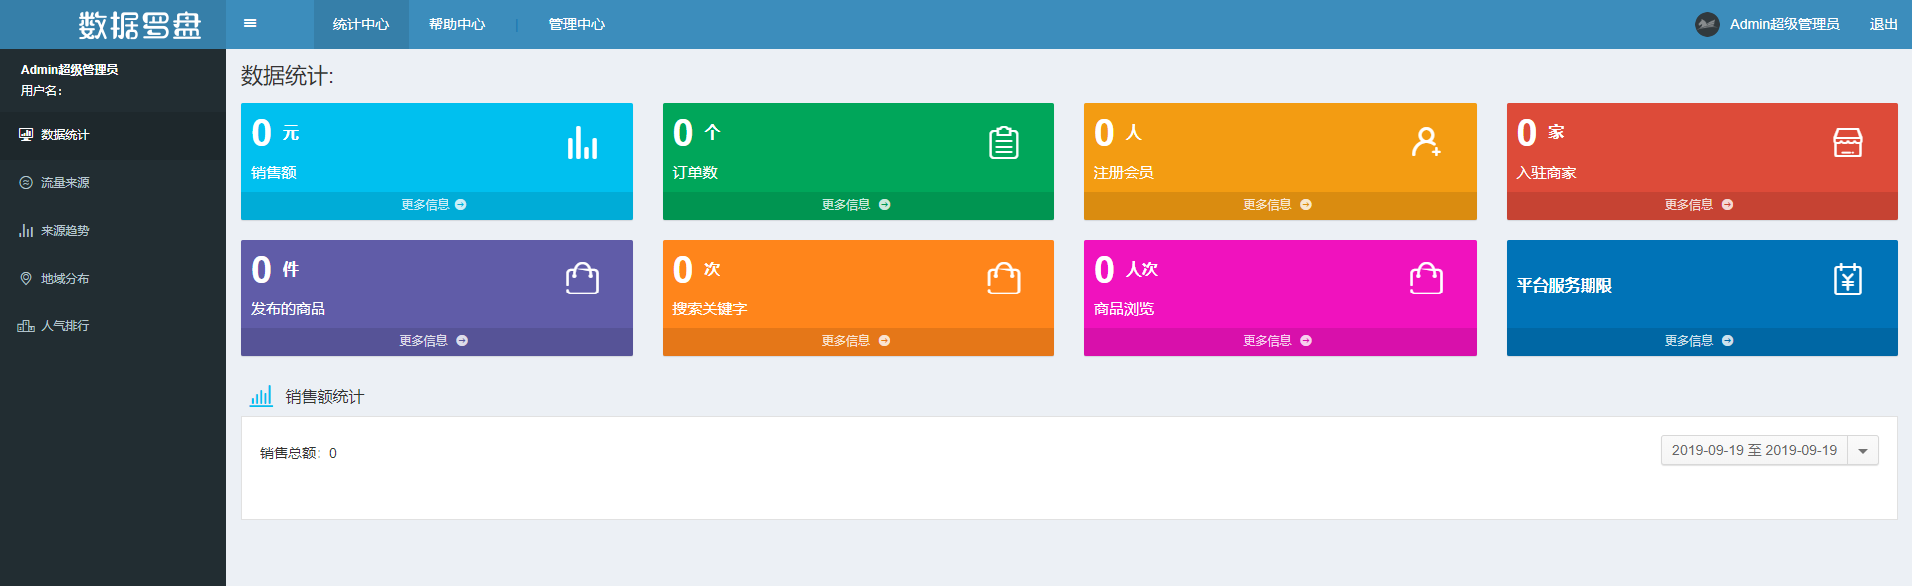Click the bar chart icon on 销售额 card
Image resolution: width=1912 pixels, height=587 pixels.
(x=582, y=143)
